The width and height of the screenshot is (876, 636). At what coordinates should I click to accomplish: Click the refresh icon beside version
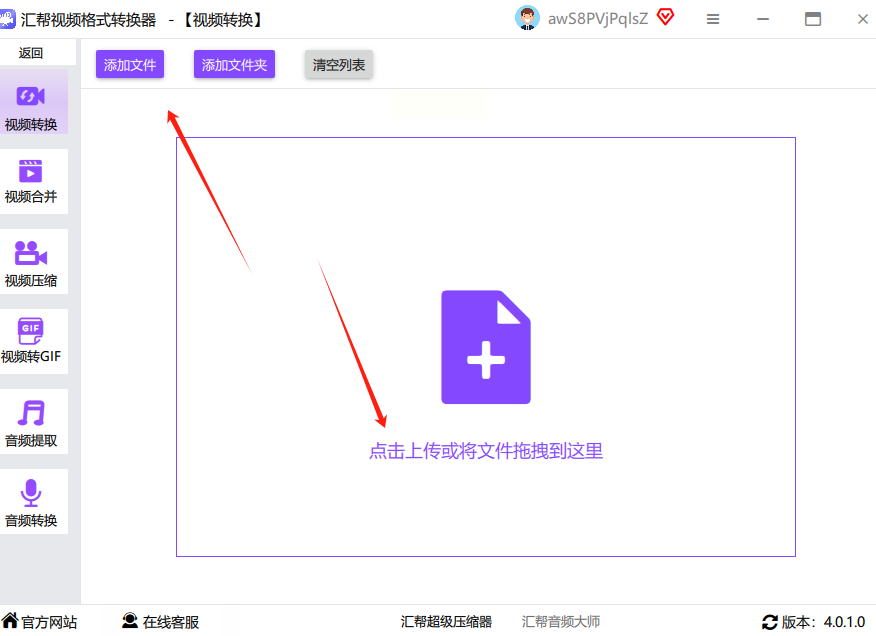click(x=770, y=622)
